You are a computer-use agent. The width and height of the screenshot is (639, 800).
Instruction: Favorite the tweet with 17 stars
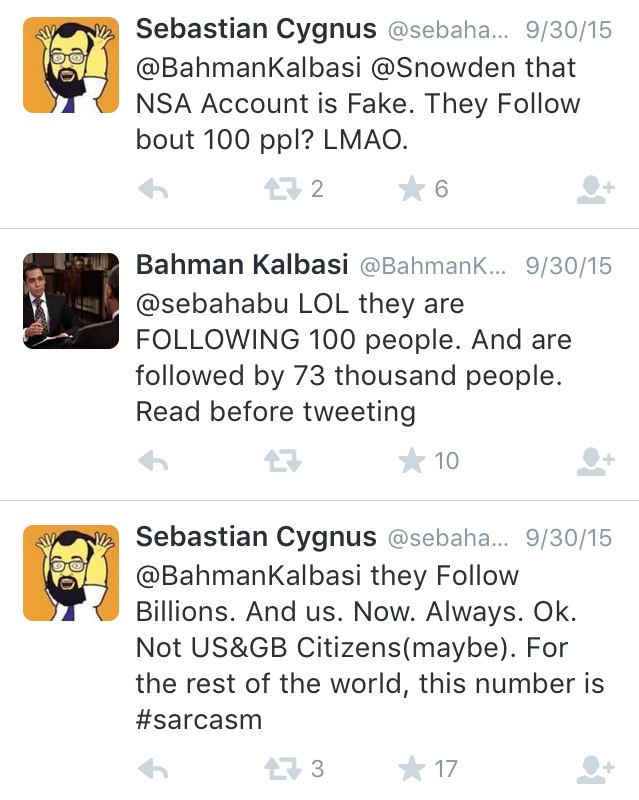pyautogui.click(x=412, y=768)
